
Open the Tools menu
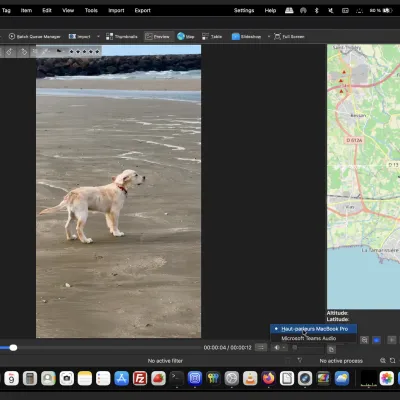click(x=91, y=10)
